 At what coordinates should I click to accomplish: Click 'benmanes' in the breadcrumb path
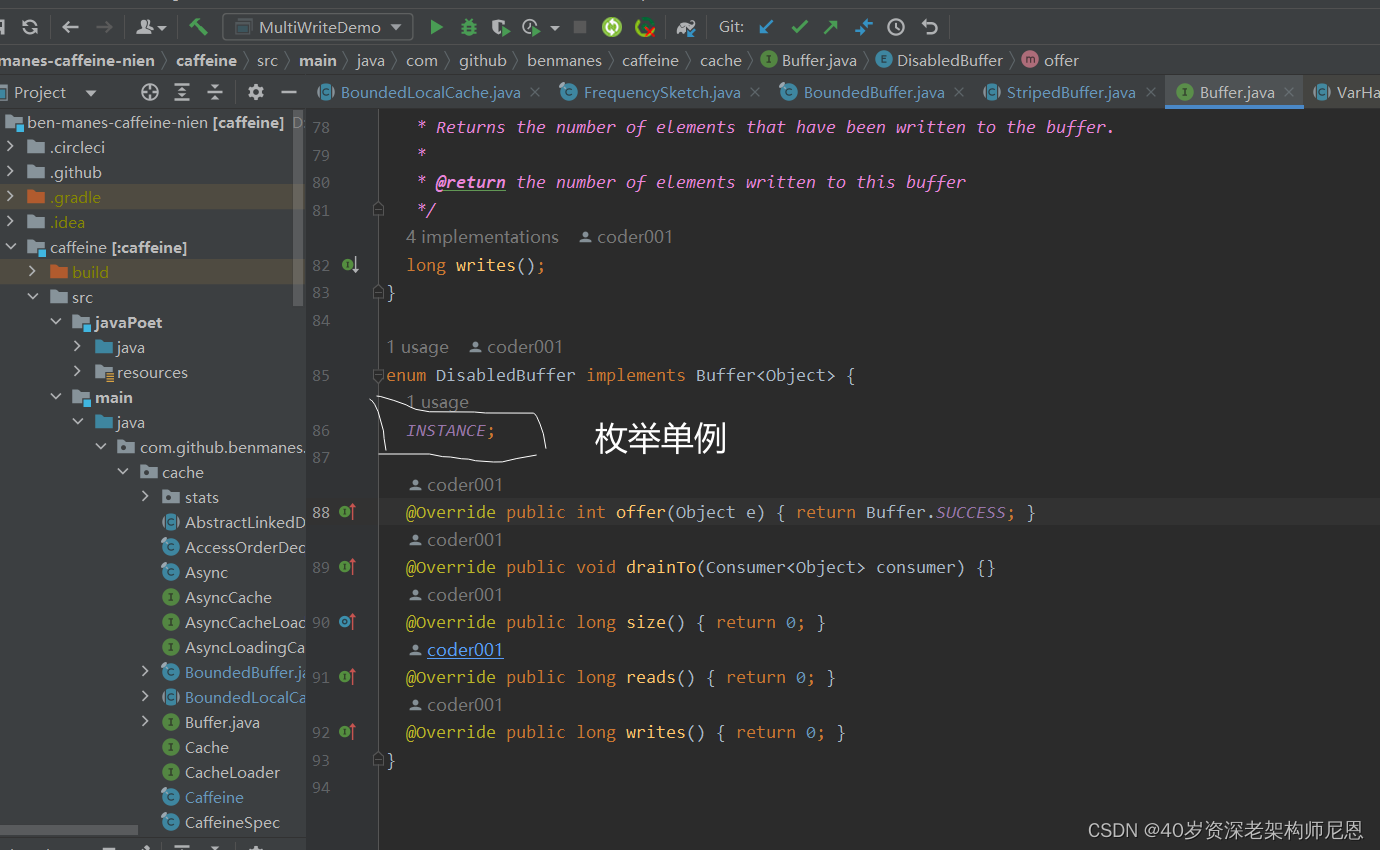click(564, 60)
